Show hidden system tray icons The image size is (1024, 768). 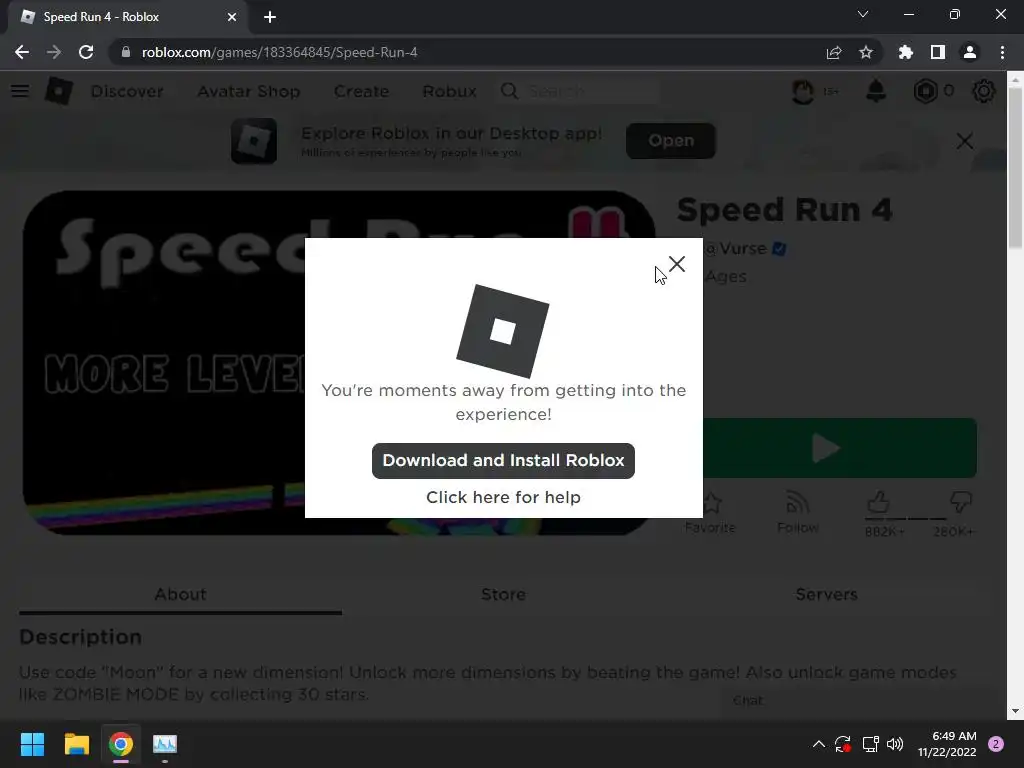pos(818,744)
